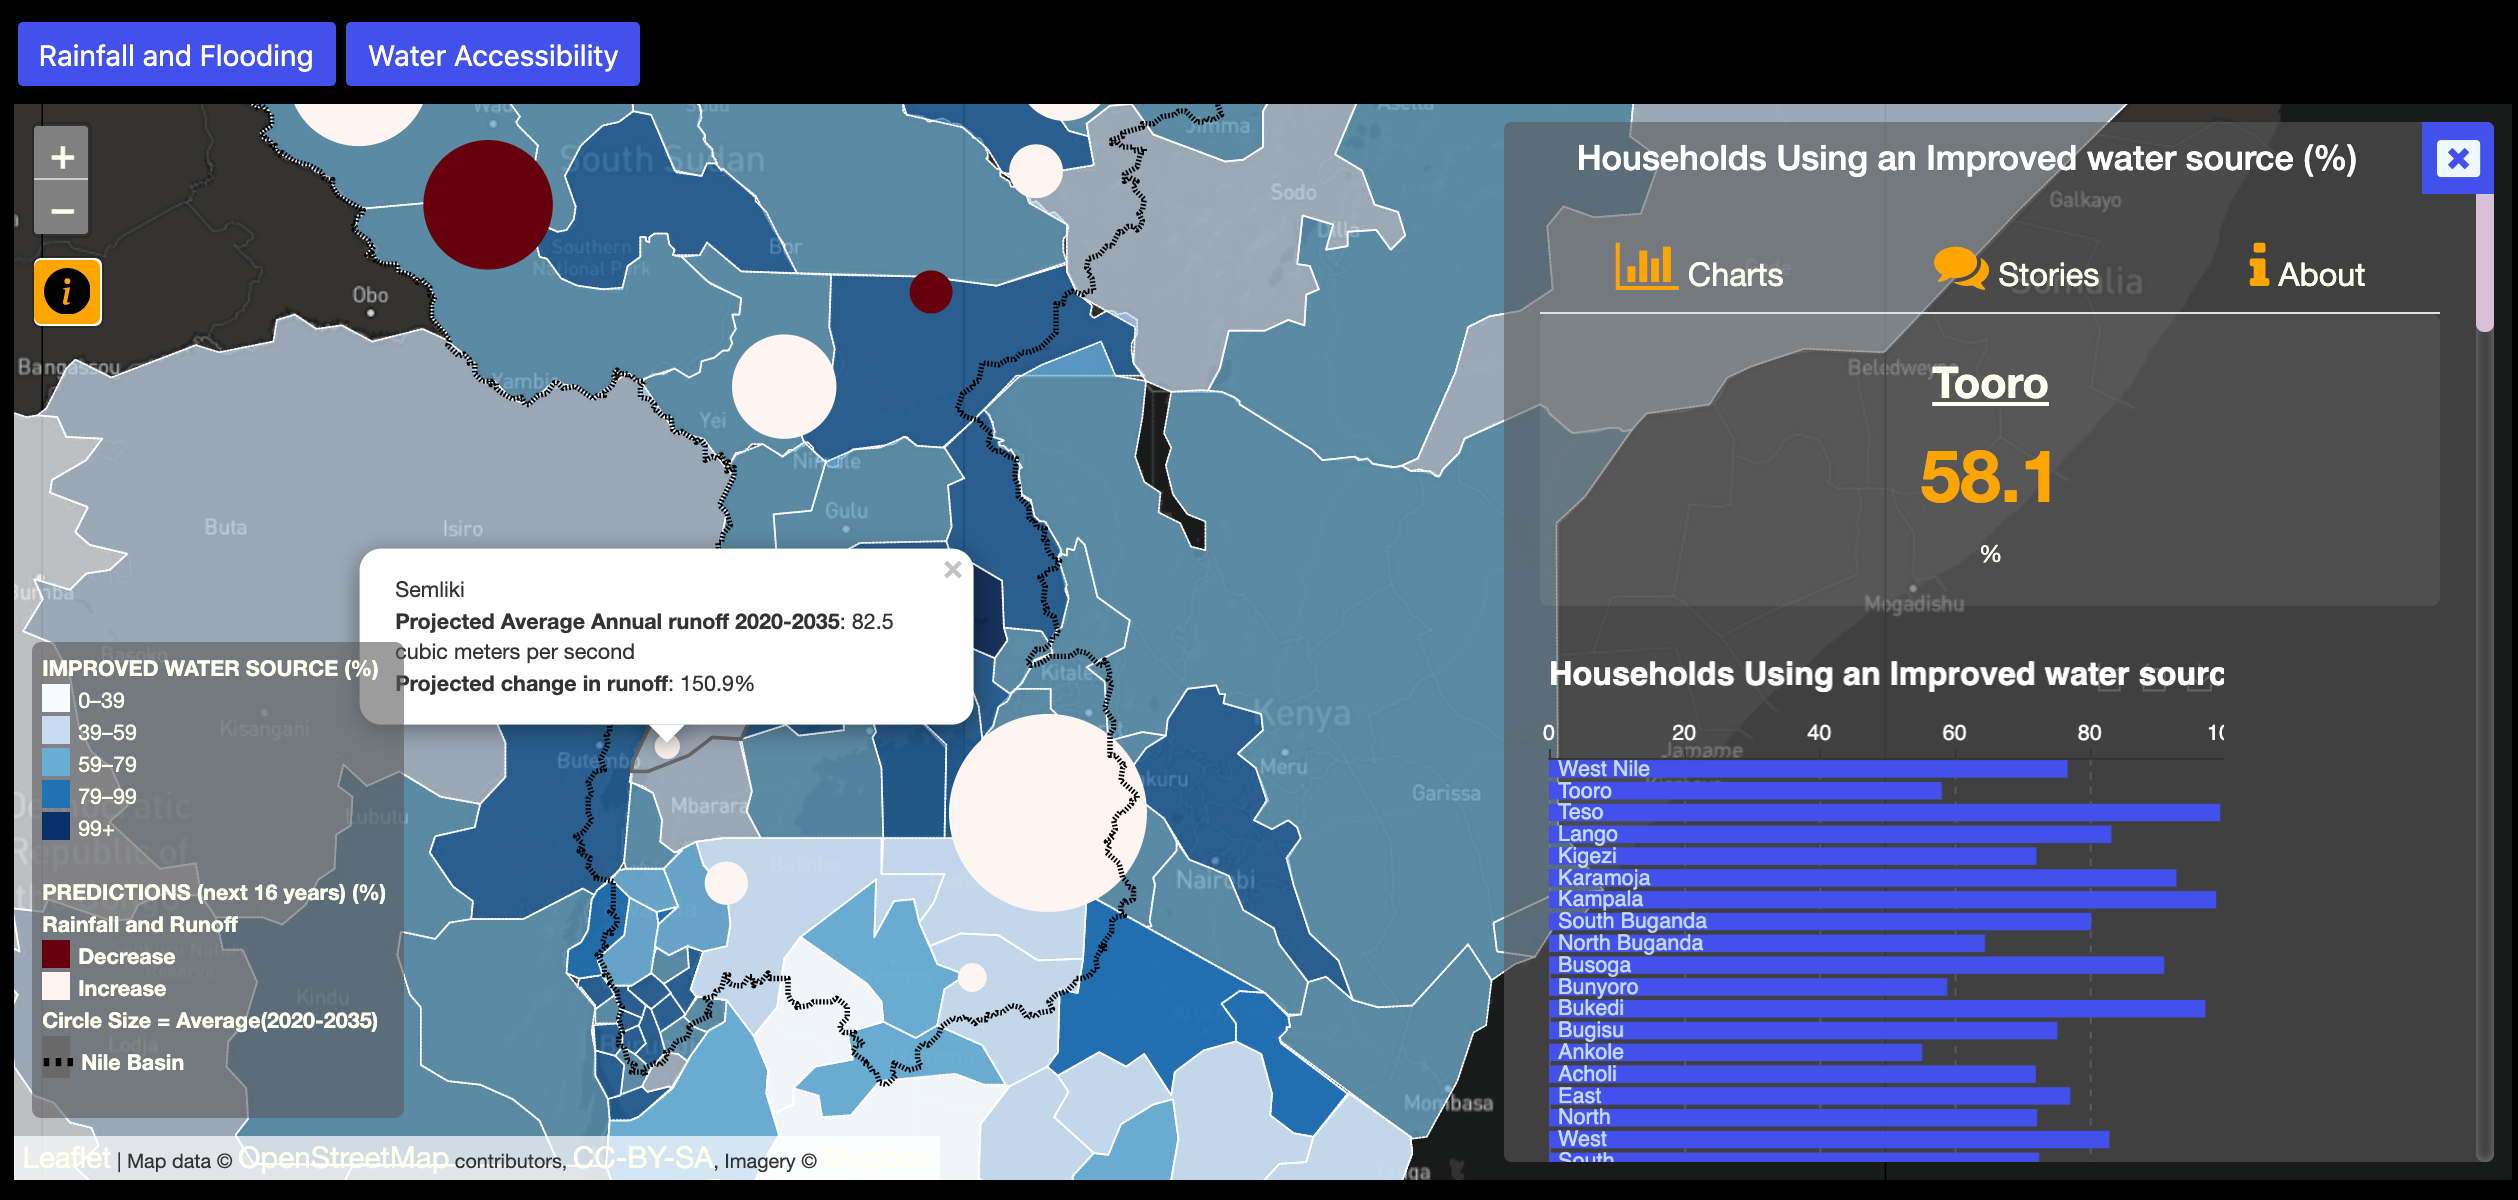This screenshot has width=2518, height=1200.
Task: Click the large dark red decrease circle
Action: tap(488, 204)
